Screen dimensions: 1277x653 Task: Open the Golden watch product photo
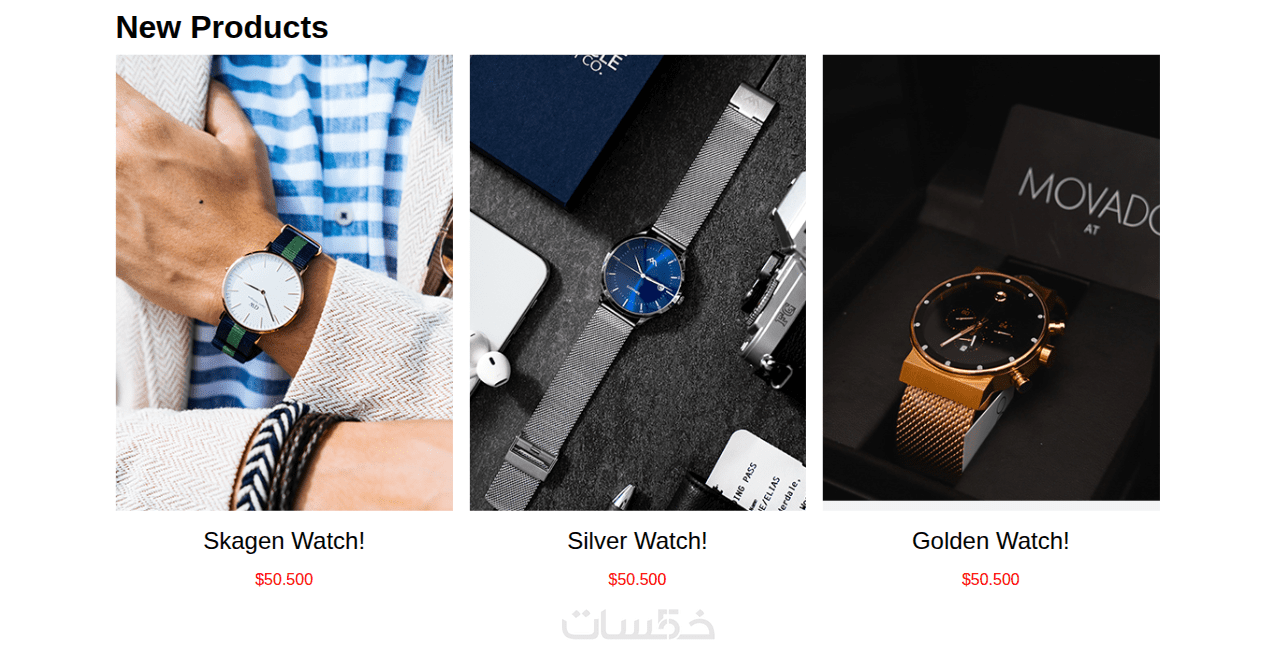(991, 278)
